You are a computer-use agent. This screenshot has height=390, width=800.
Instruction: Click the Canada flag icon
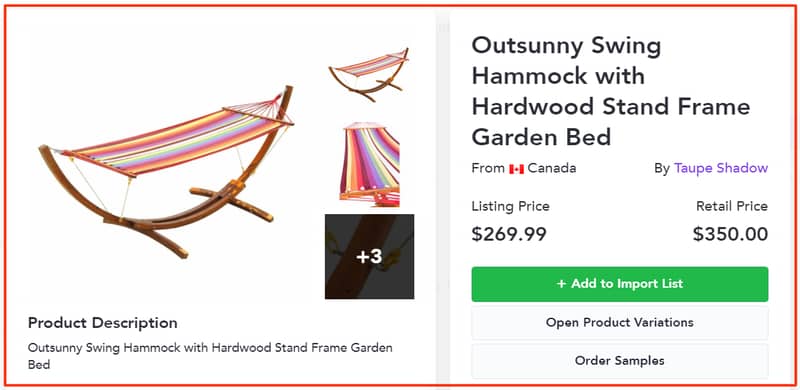coord(516,169)
